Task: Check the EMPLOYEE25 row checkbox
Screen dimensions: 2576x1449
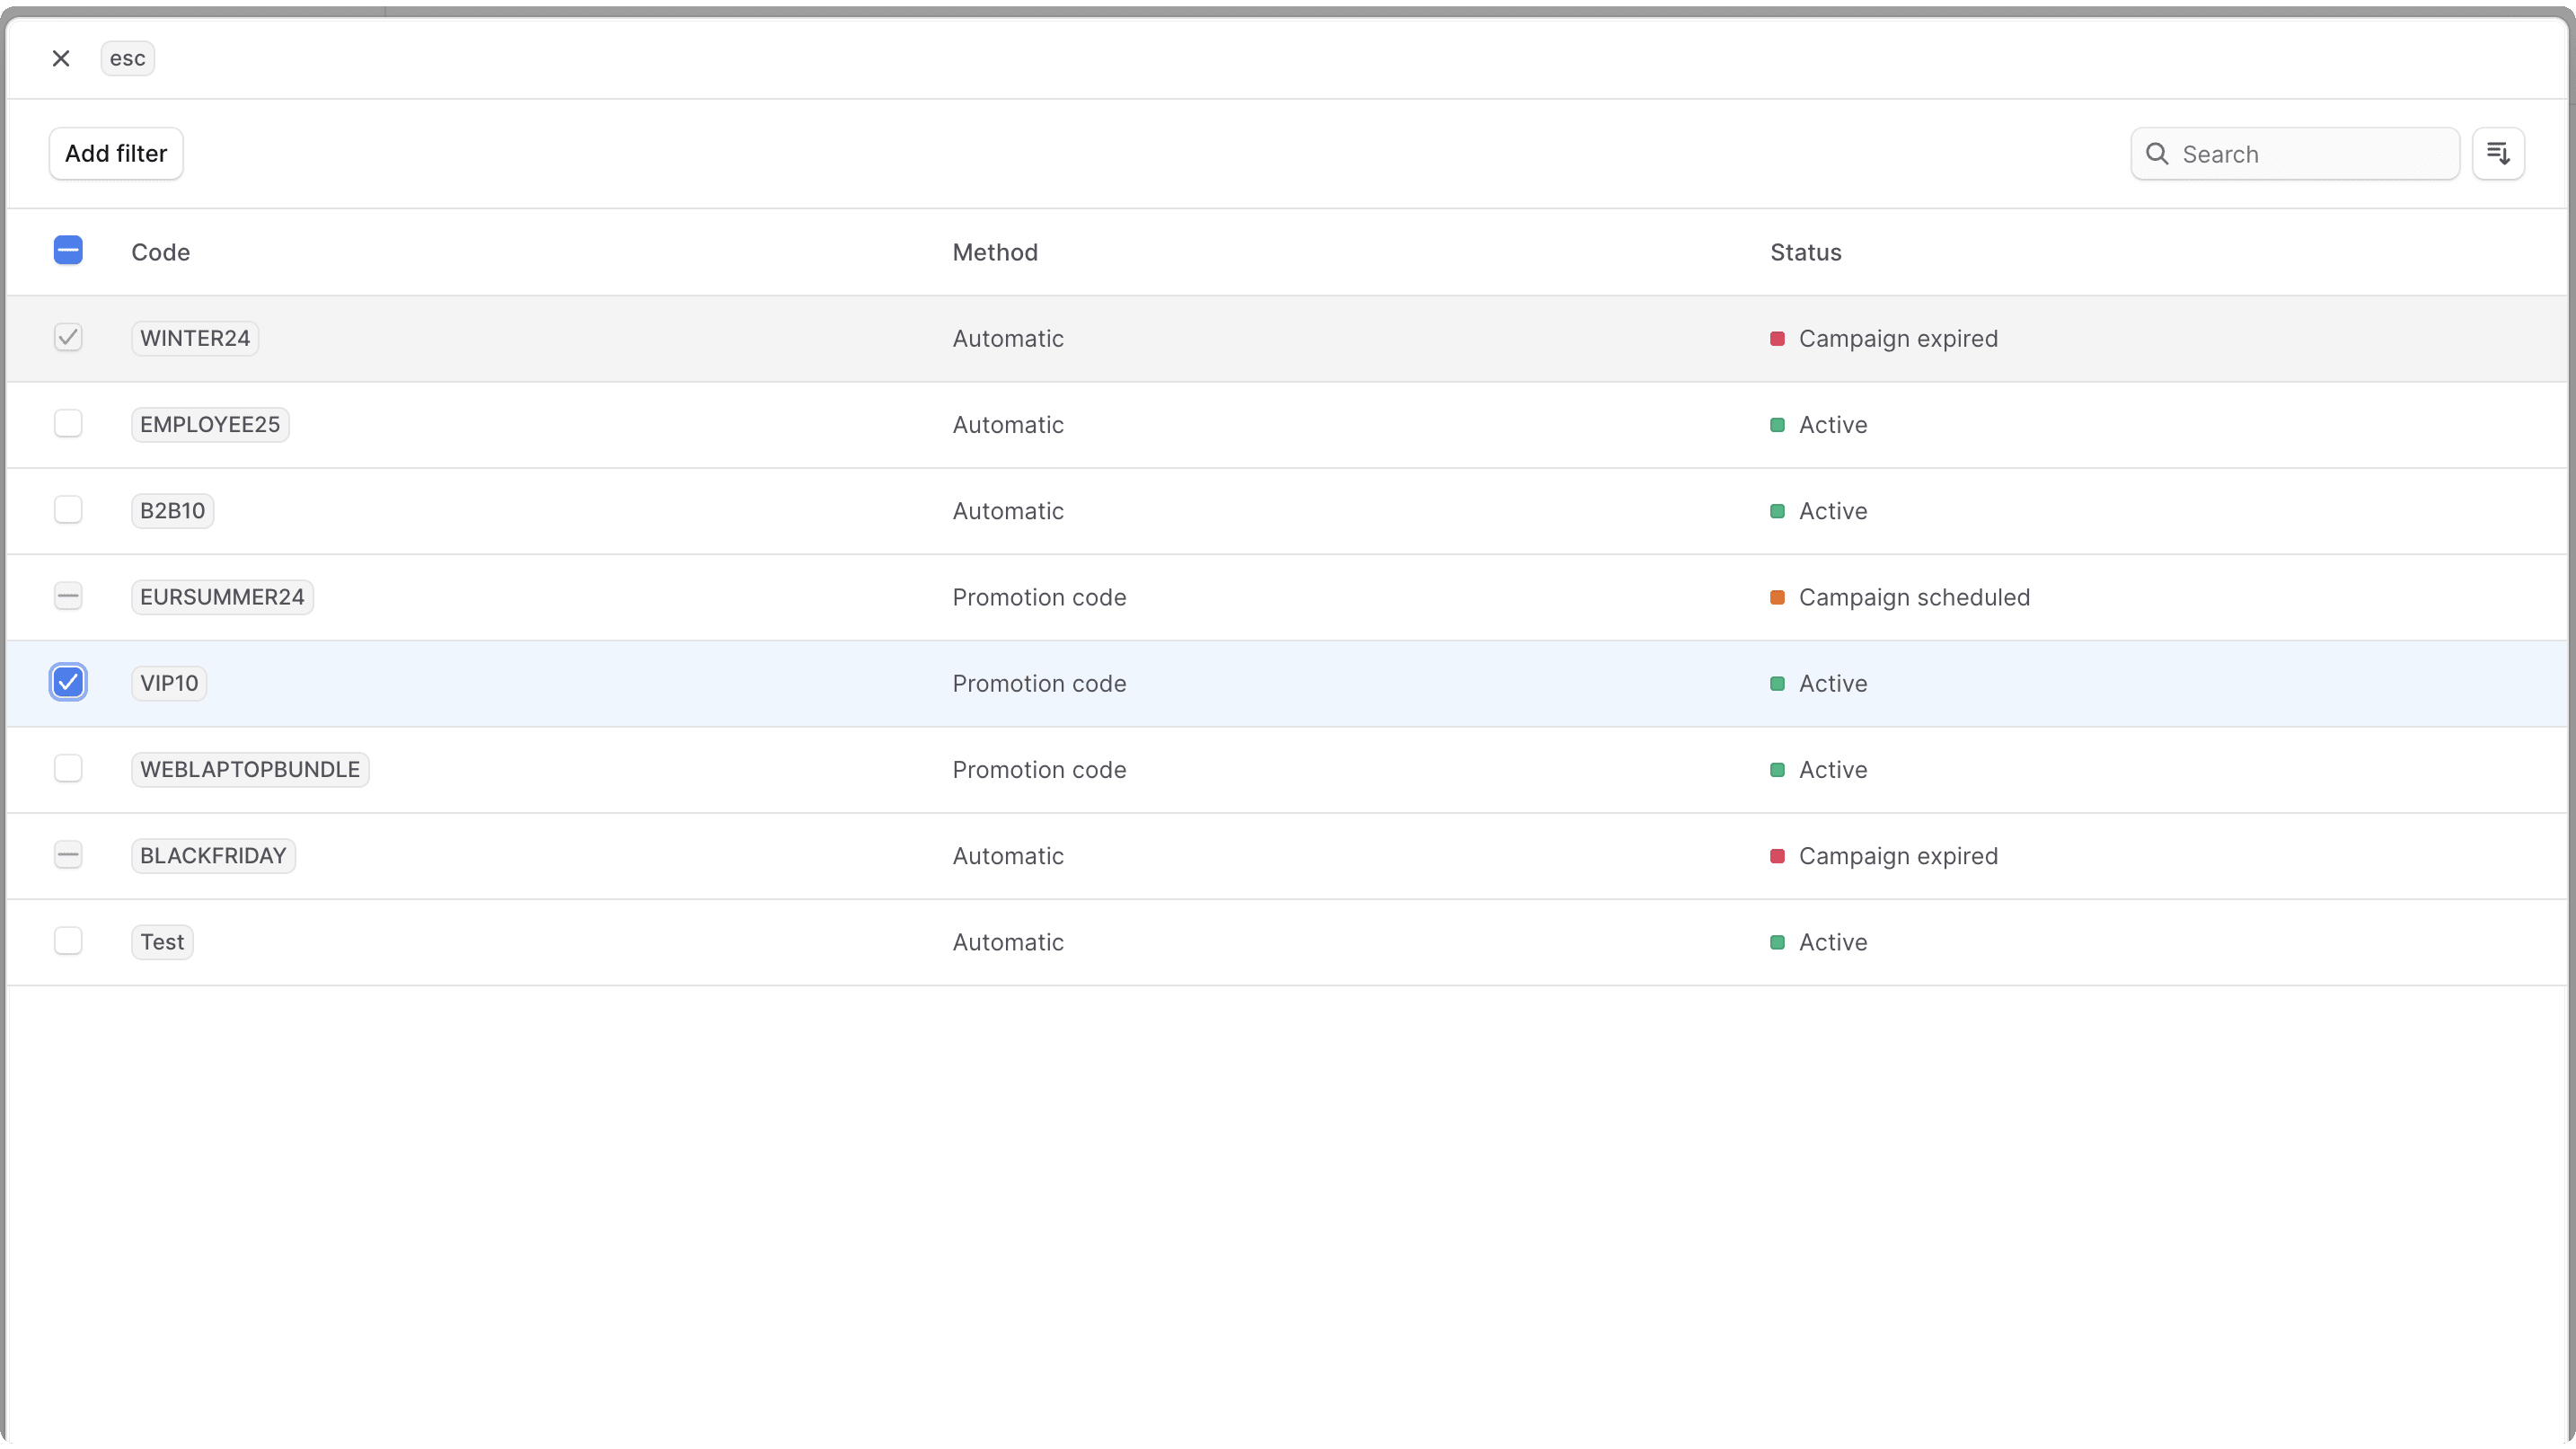Action: tap(68, 423)
